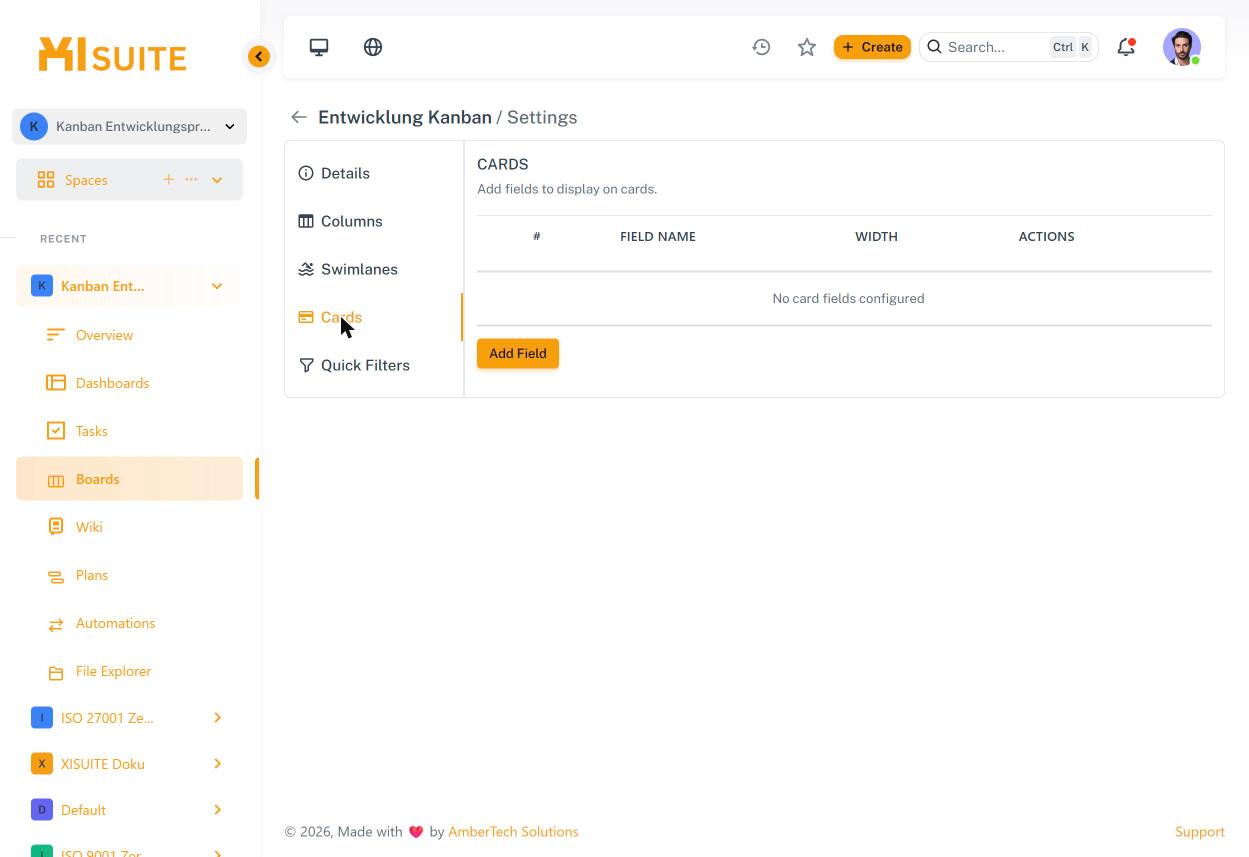Open the AmberTech Solutions link
1249x857 pixels.
click(x=513, y=831)
